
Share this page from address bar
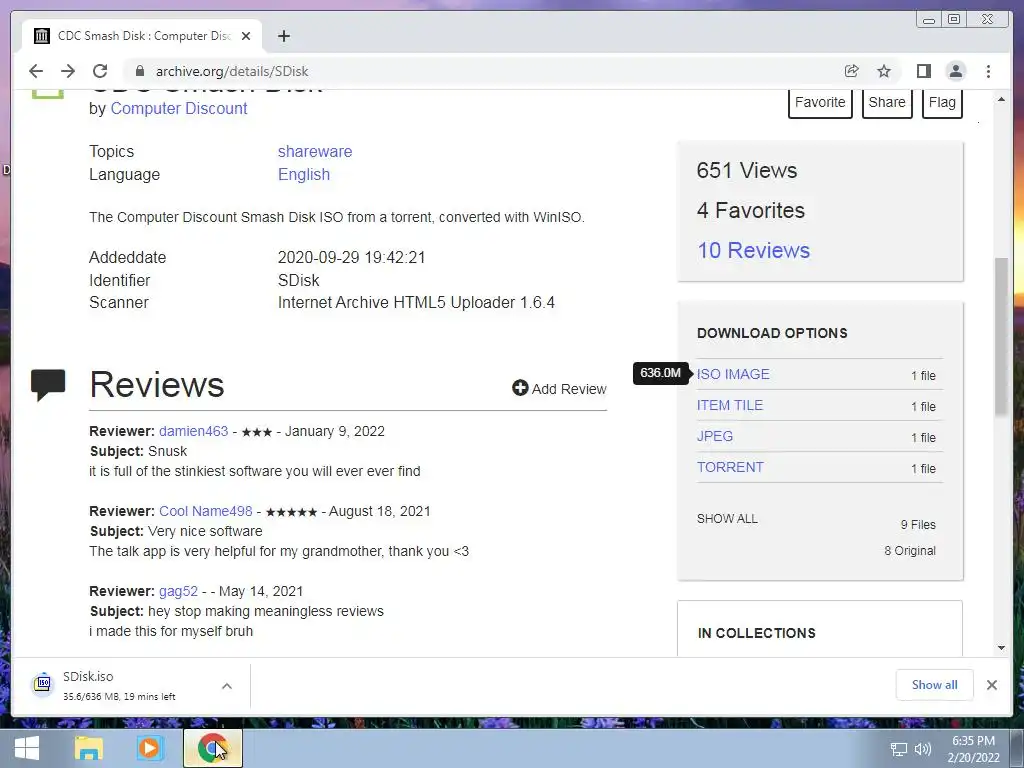point(851,71)
